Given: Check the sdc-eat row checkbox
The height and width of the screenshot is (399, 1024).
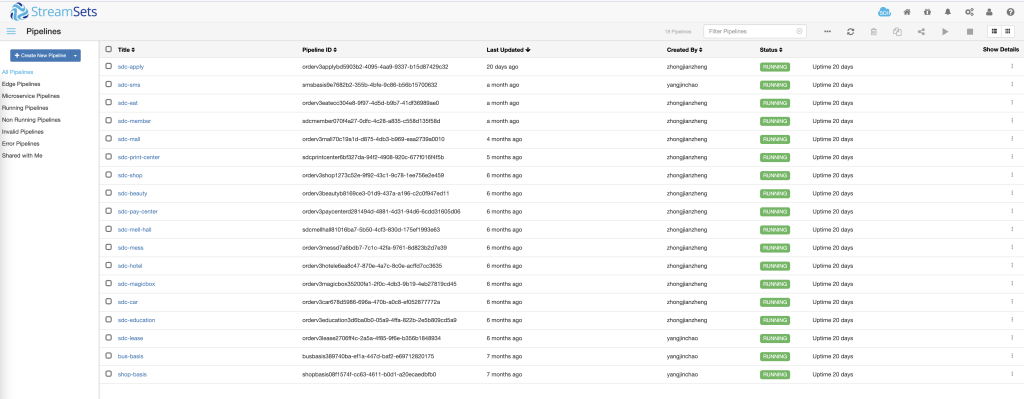Looking at the screenshot, I should pyautogui.click(x=109, y=103).
